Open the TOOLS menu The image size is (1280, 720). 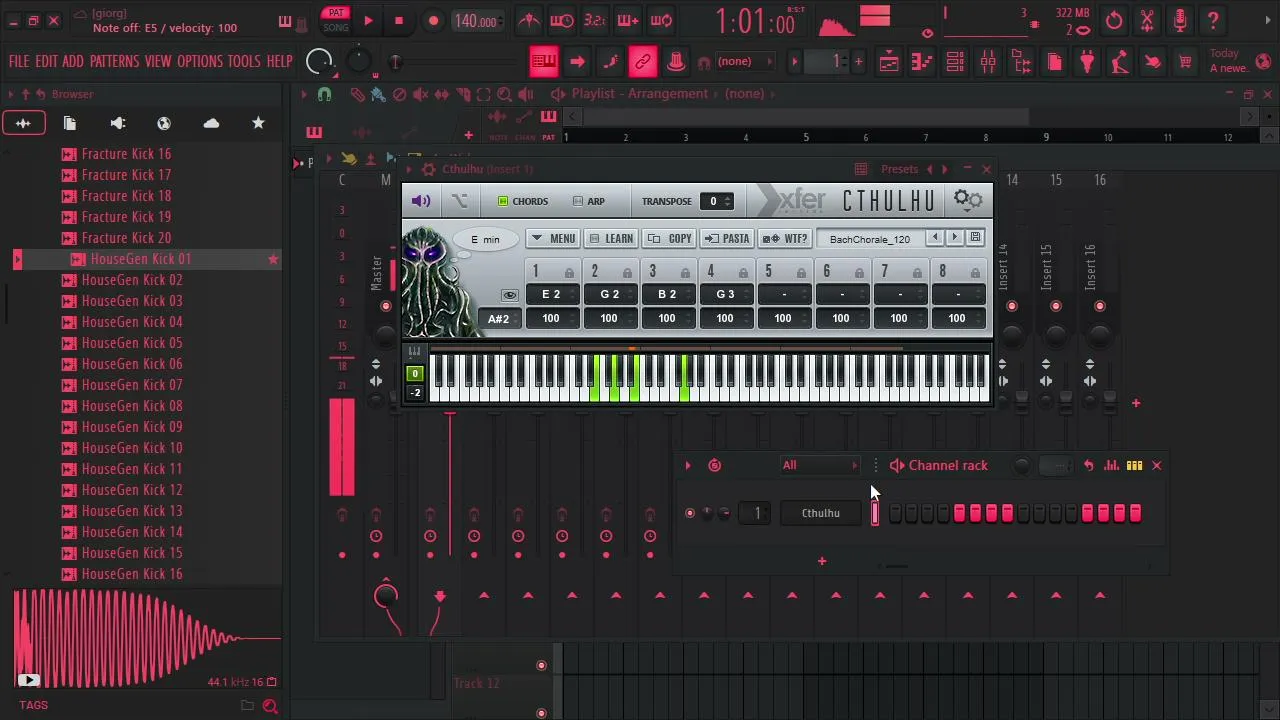point(244,62)
